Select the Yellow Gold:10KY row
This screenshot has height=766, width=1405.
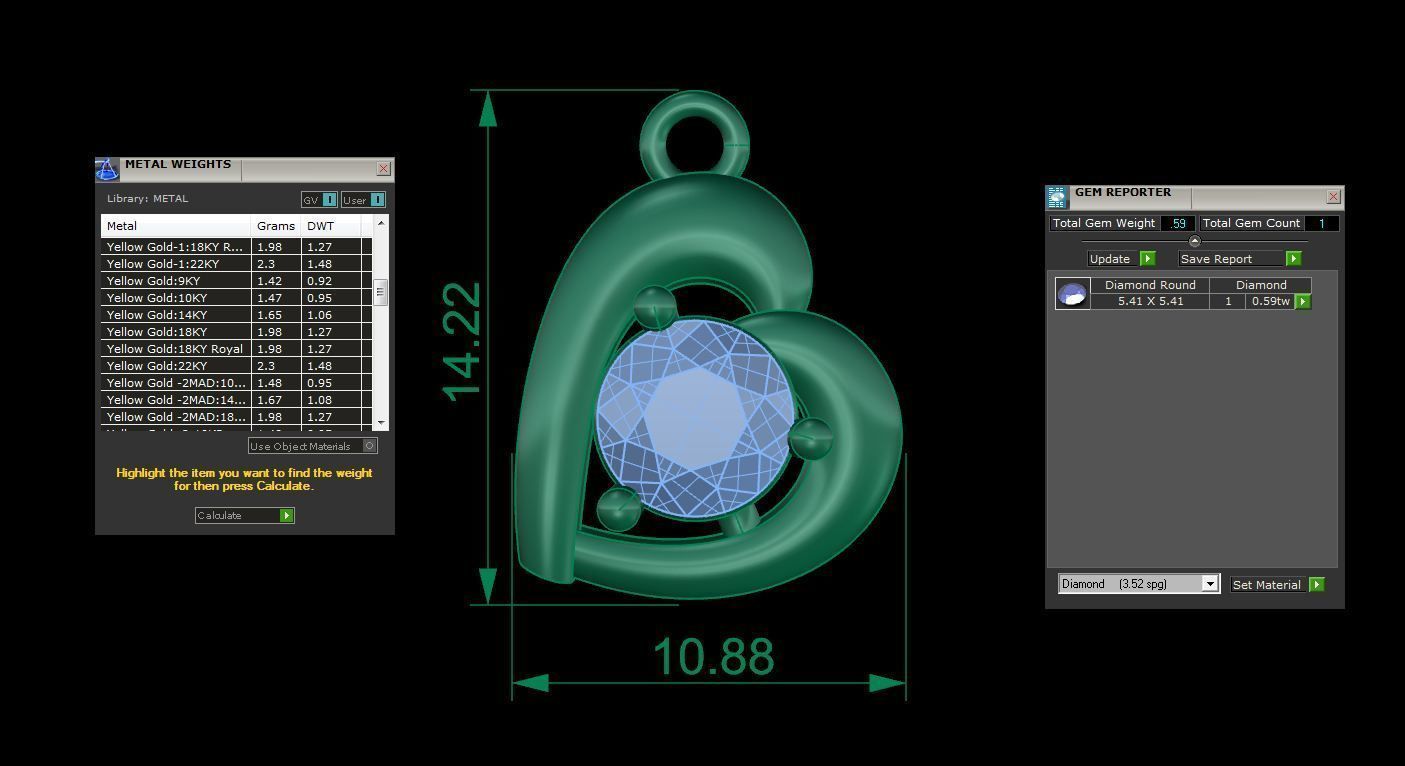(236, 298)
